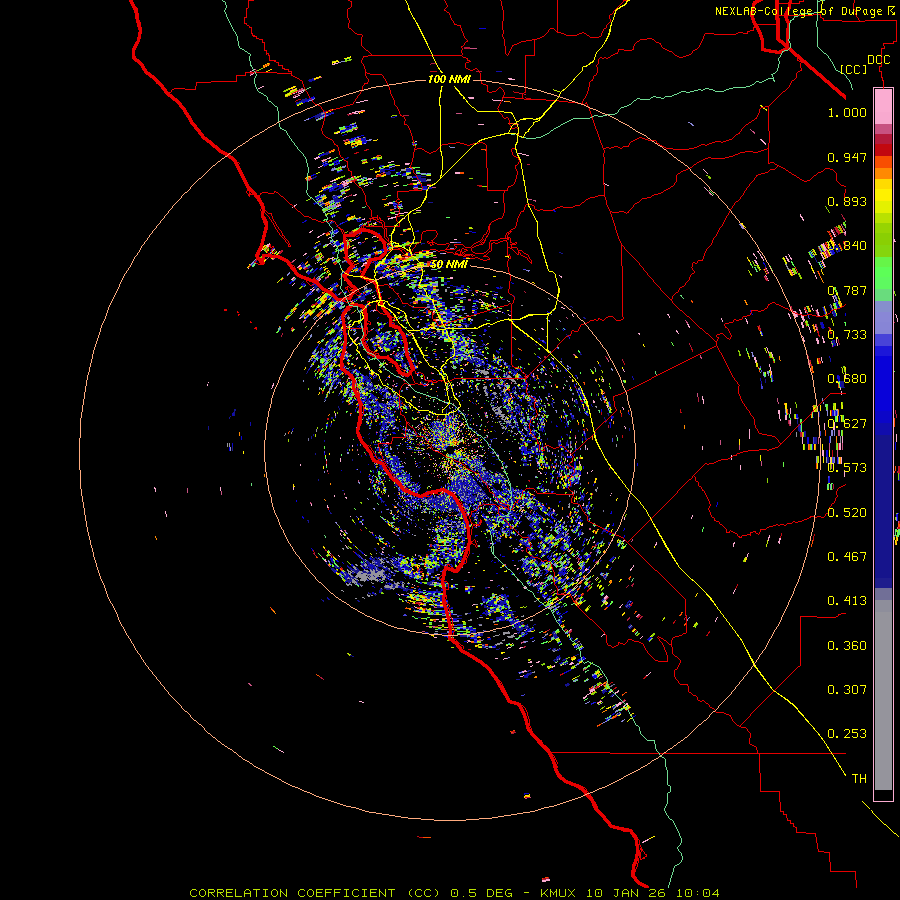This screenshot has height=900, width=900.
Task: Click the 50 NMI range ring label
Action: coord(449,265)
